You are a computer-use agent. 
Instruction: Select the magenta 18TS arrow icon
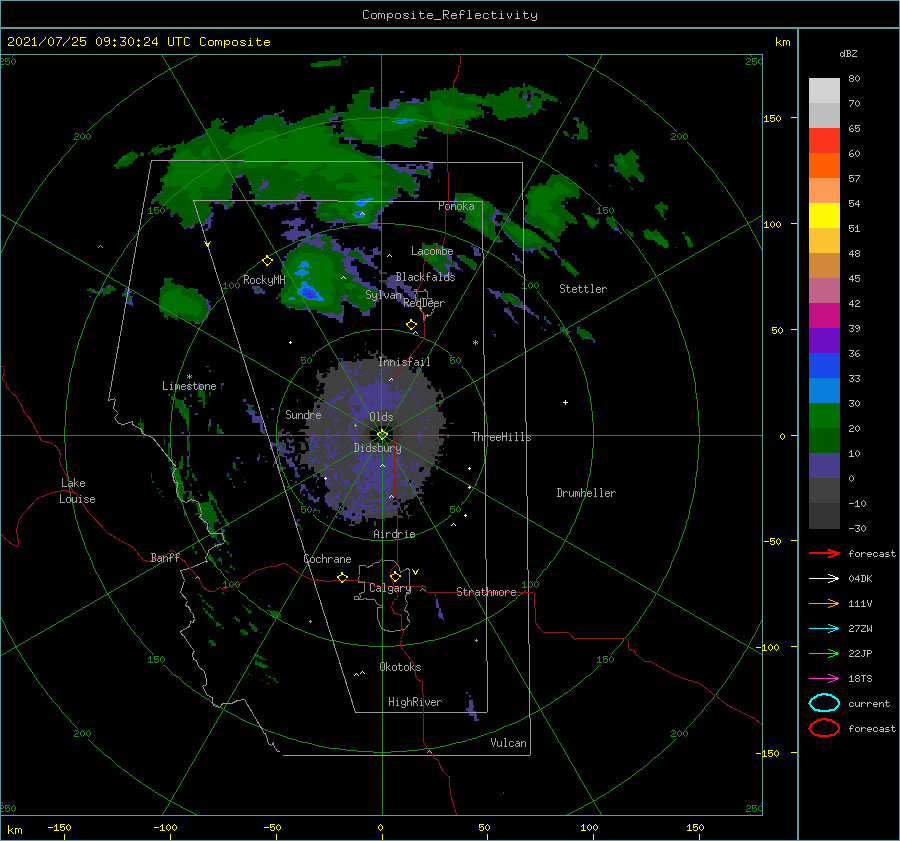[824, 679]
